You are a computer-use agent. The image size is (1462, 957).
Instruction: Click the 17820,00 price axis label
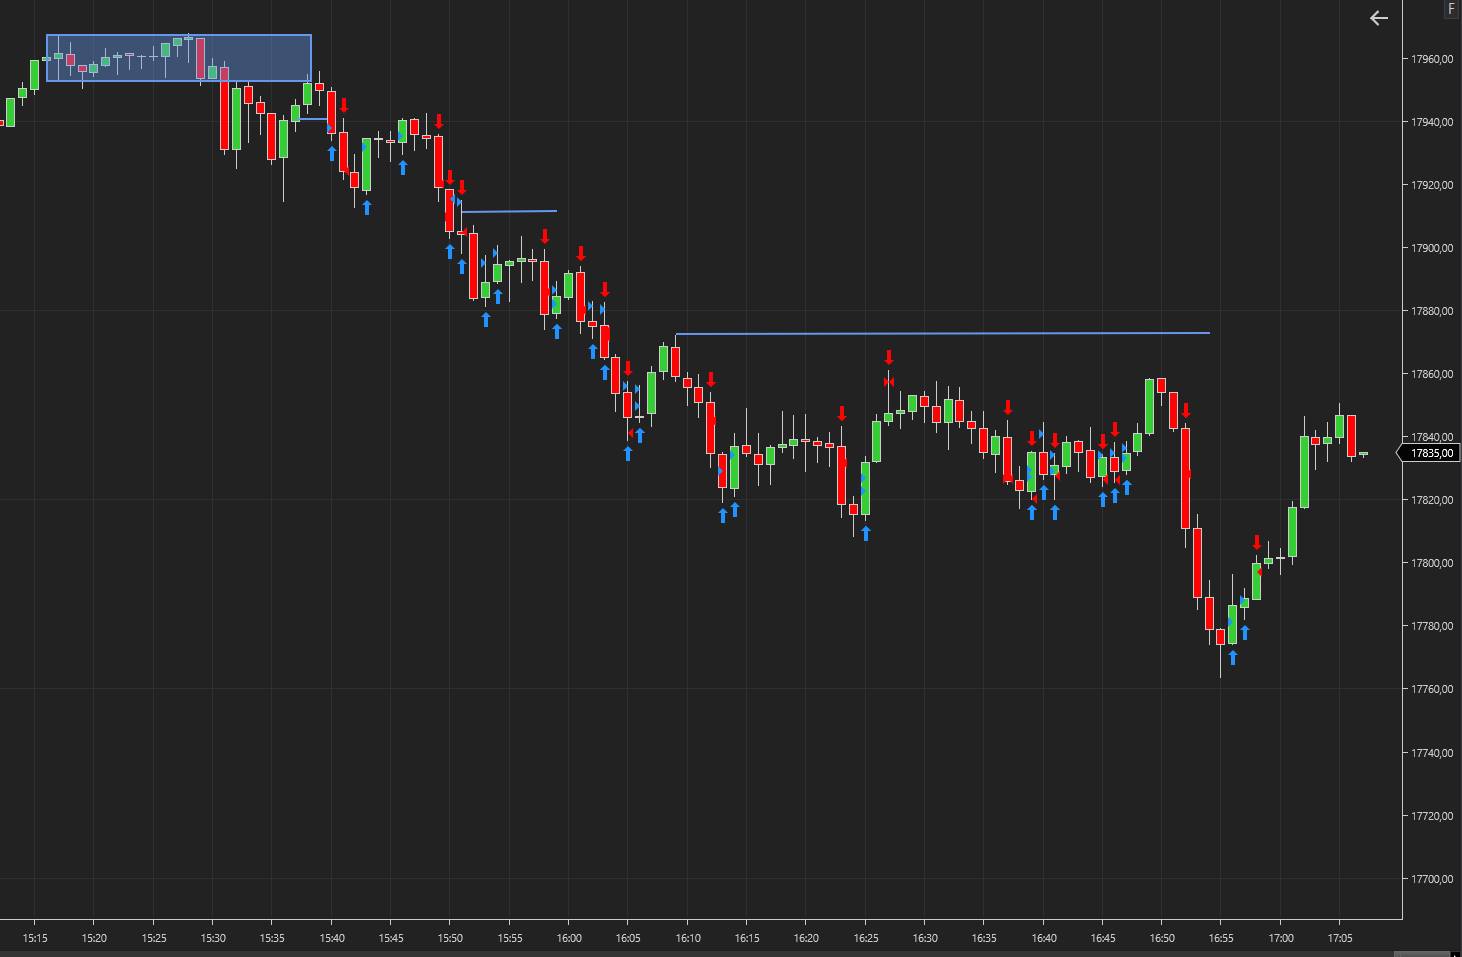pos(1432,500)
